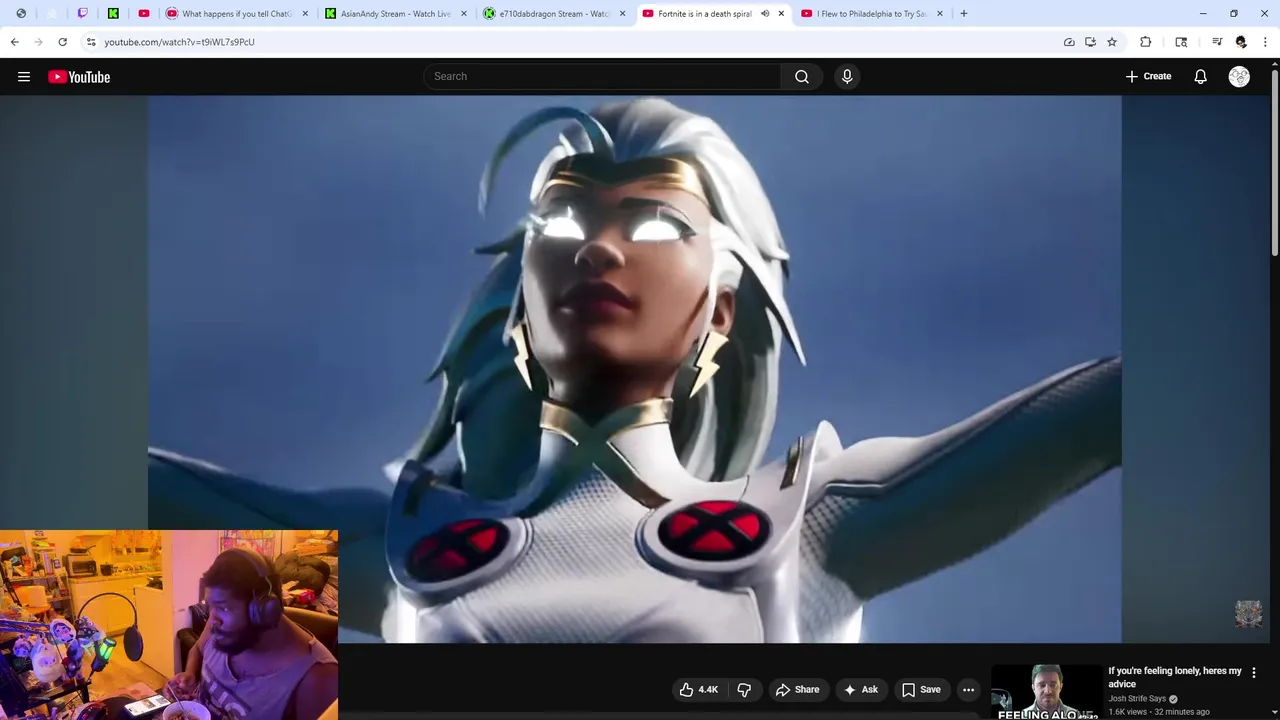Start voice search with microphone icon
This screenshot has height=720, width=1280.
[847, 76]
